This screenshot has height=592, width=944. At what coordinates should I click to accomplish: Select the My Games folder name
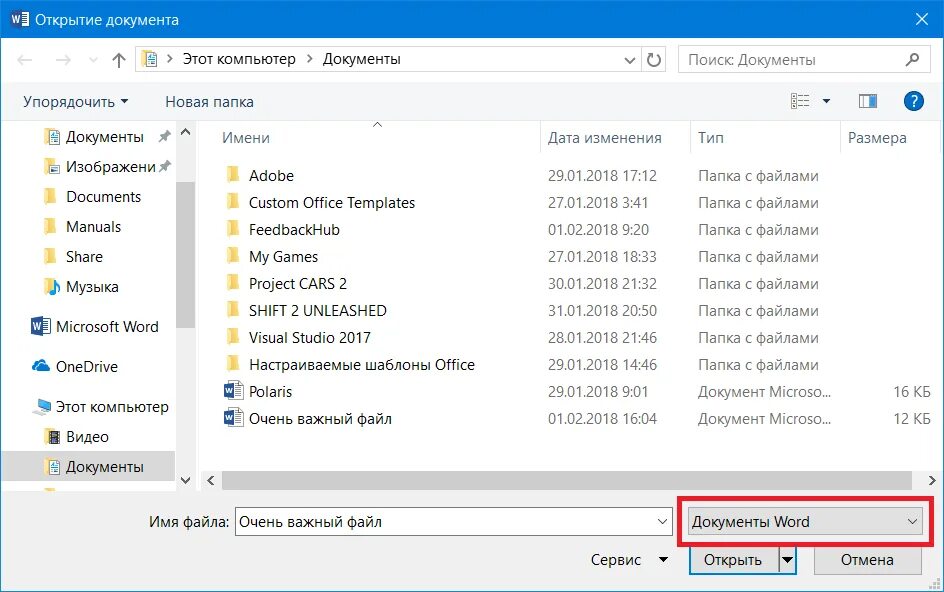pyautogui.click(x=283, y=257)
